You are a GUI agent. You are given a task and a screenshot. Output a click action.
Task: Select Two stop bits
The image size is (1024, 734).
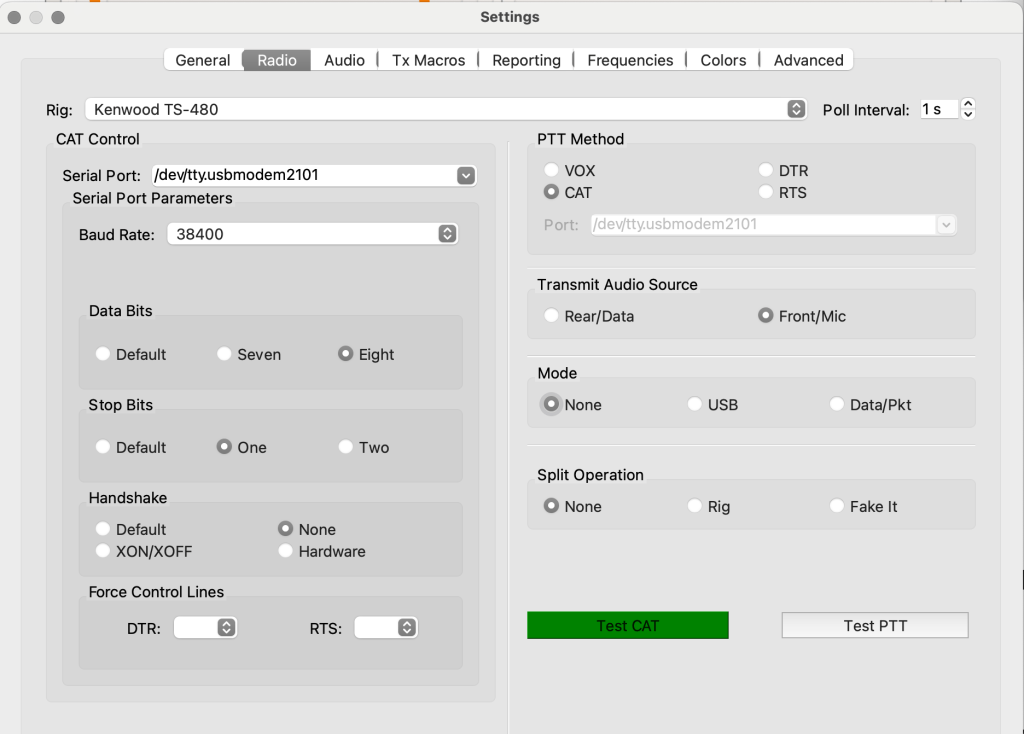pyautogui.click(x=346, y=447)
